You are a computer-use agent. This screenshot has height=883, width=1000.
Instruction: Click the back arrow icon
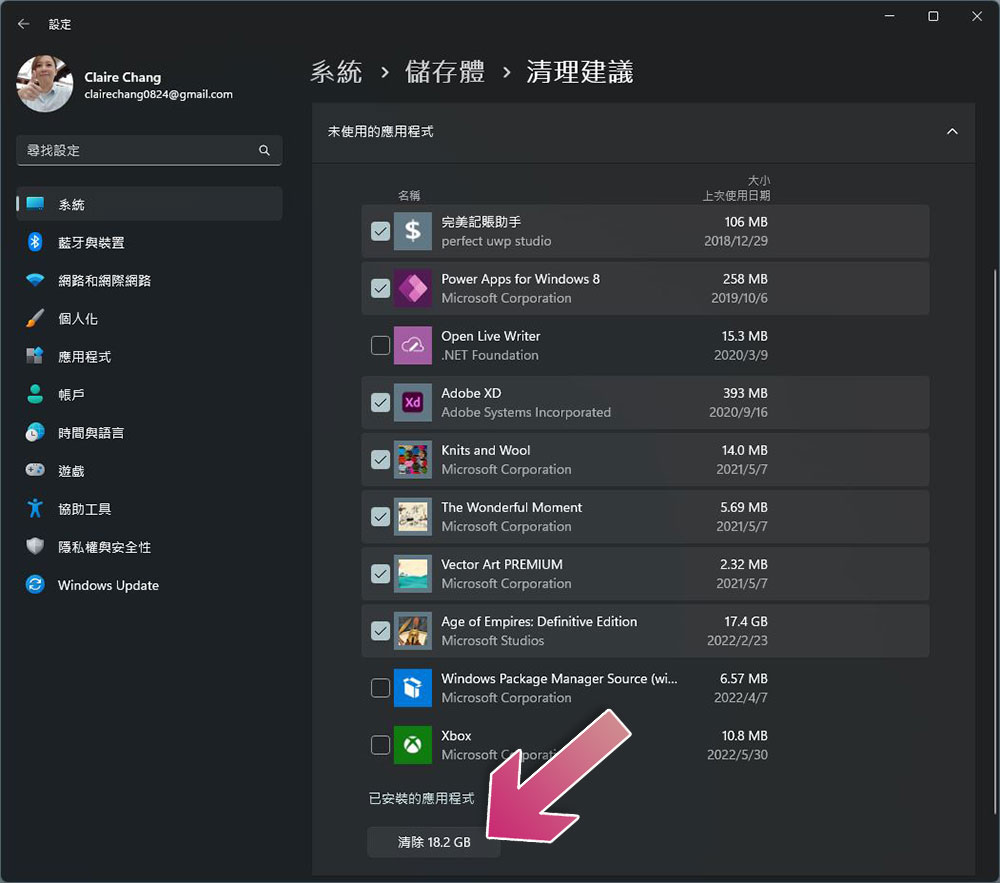click(24, 24)
